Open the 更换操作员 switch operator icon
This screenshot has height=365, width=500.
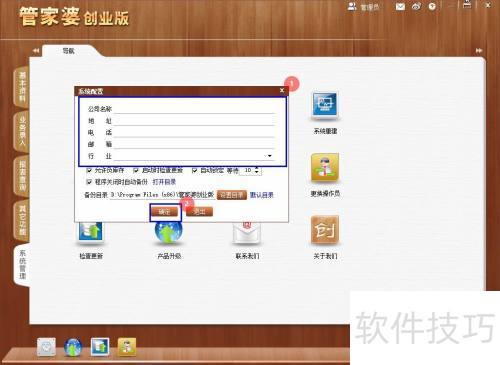pyautogui.click(x=325, y=167)
